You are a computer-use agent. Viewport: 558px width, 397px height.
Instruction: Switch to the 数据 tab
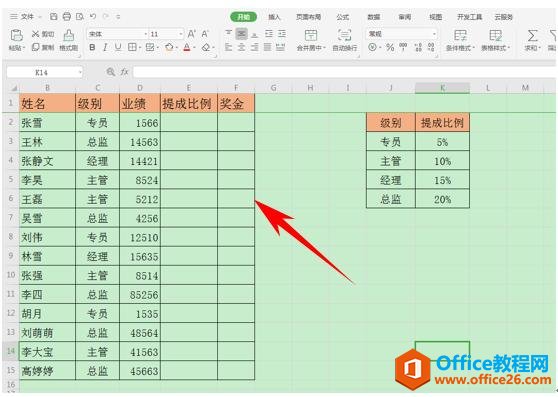374,17
